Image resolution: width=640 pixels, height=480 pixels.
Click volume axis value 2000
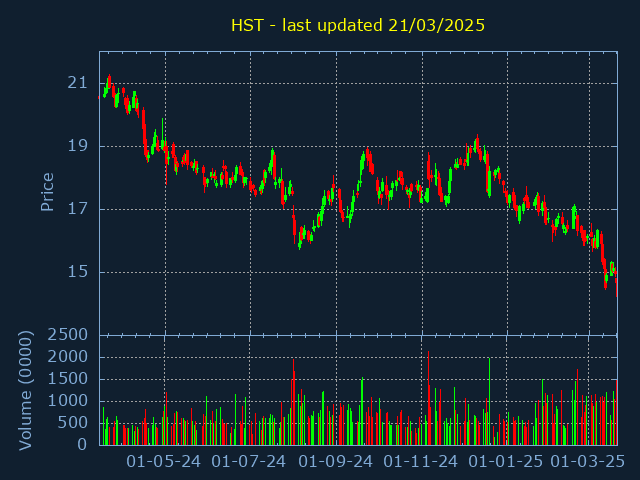tap(68, 357)
